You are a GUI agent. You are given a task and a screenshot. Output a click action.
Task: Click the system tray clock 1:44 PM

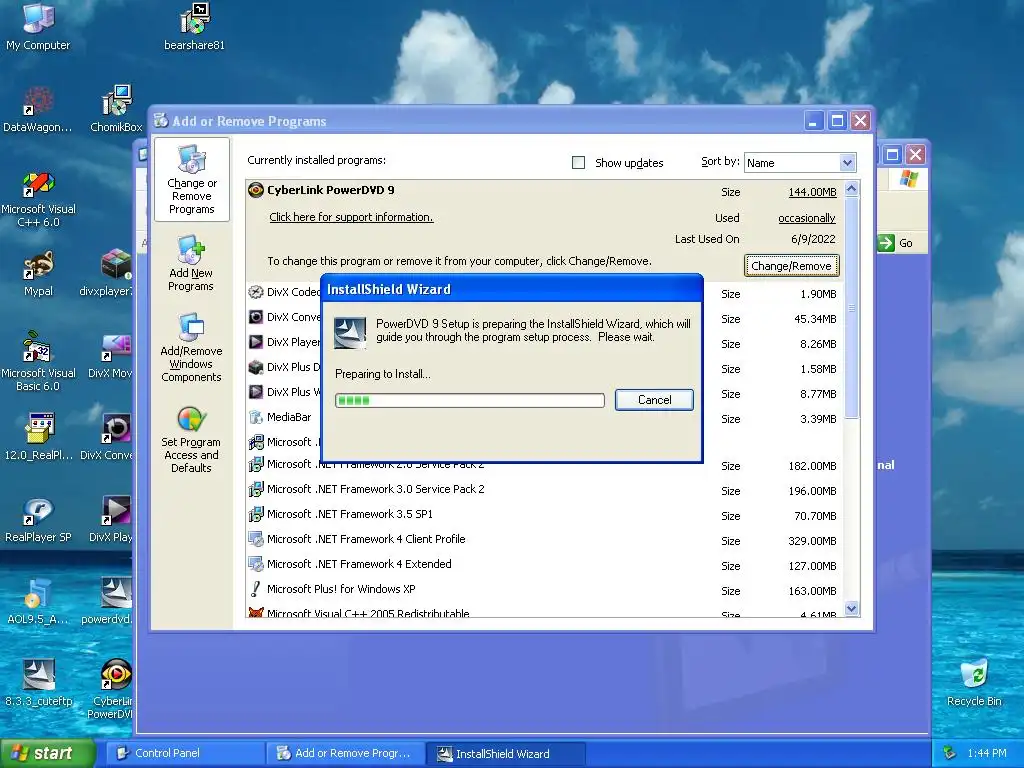(x=987, y=754)
